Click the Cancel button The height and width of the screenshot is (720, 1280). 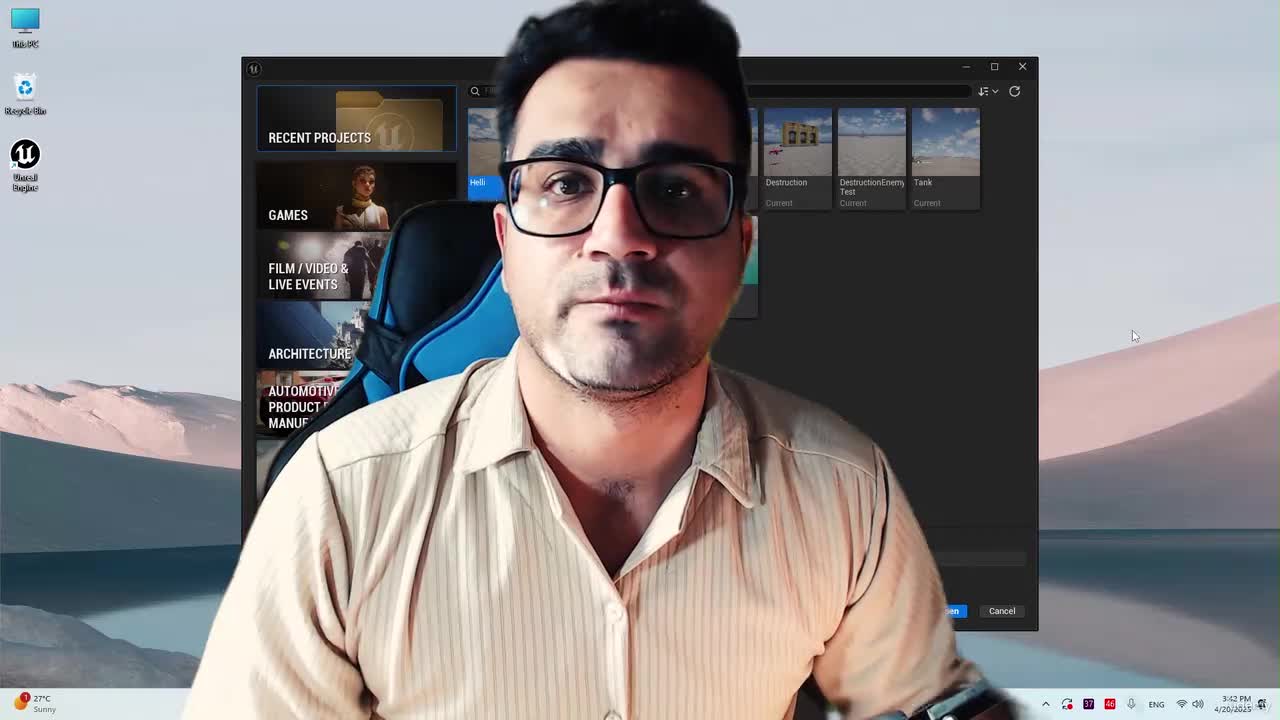pos(1001,611)
